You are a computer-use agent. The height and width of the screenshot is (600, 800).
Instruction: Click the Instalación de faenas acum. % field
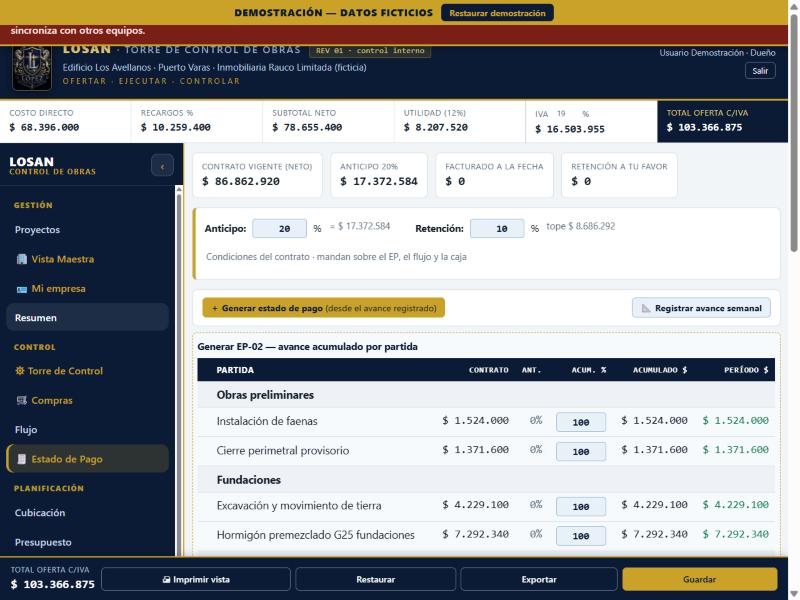point(581,422)
